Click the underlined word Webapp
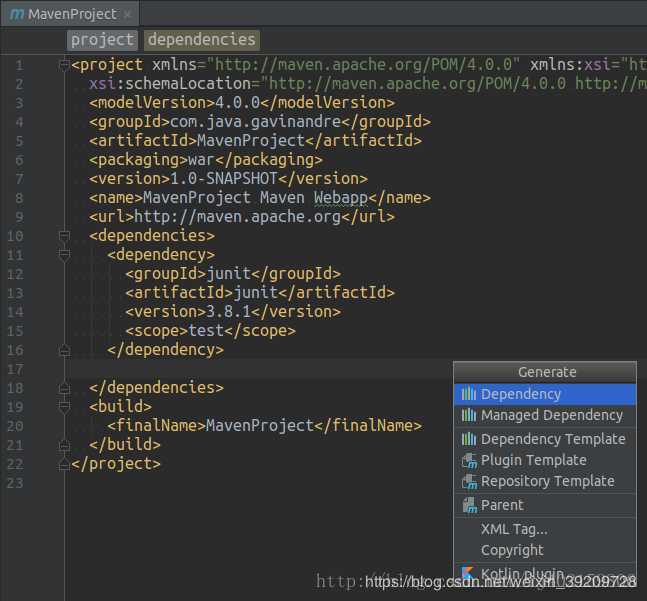This screenshot has height=601, width=647. [x=341, y=198]
